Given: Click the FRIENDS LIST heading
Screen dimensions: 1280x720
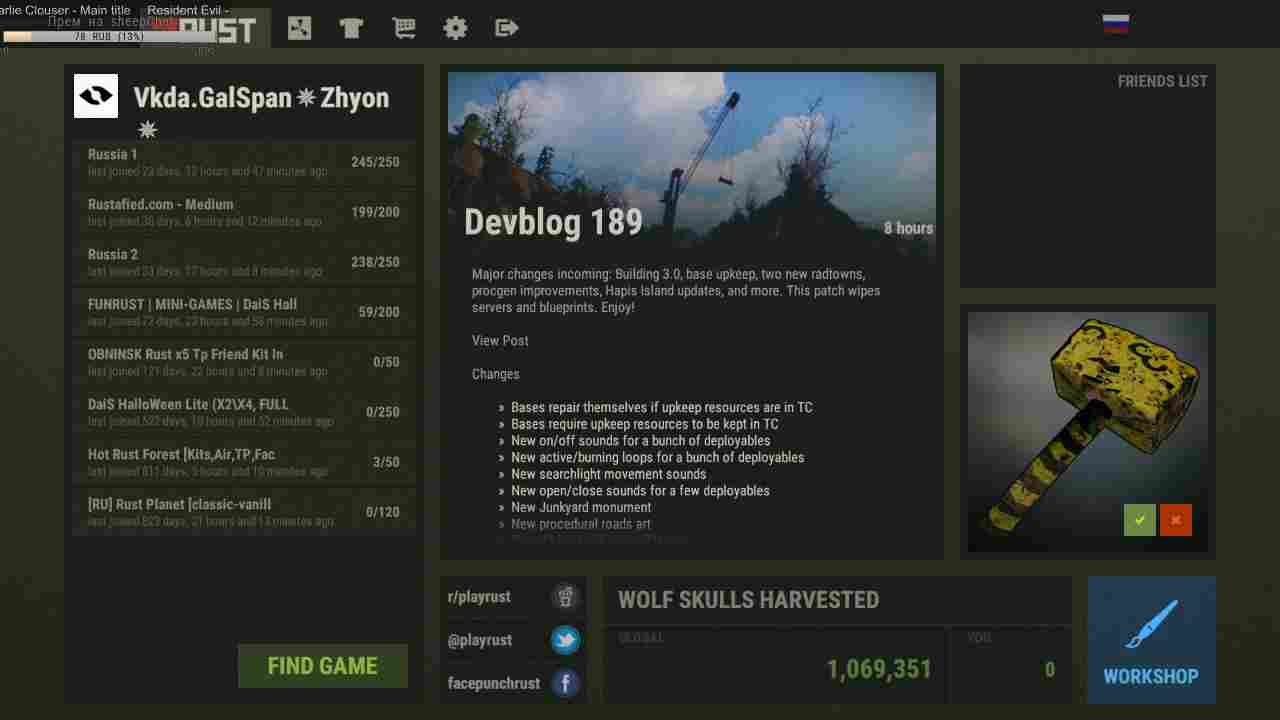Looking at the screenshot, I should [1162, 82].
